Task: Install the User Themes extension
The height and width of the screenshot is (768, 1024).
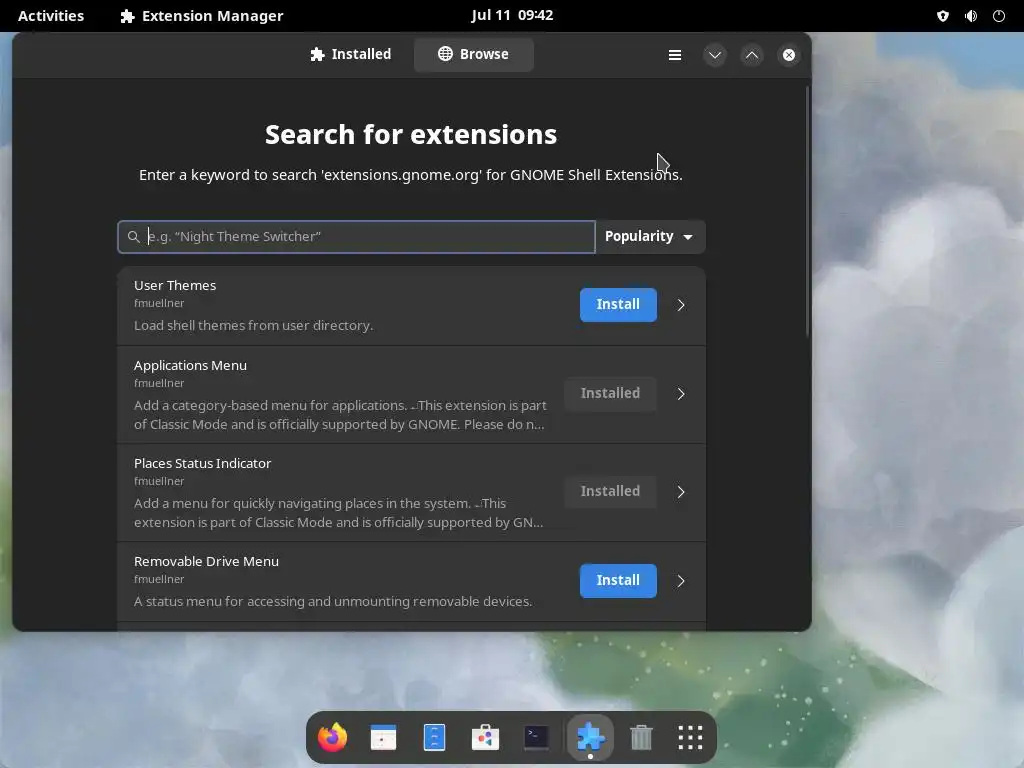Action: tap(618, 304)
